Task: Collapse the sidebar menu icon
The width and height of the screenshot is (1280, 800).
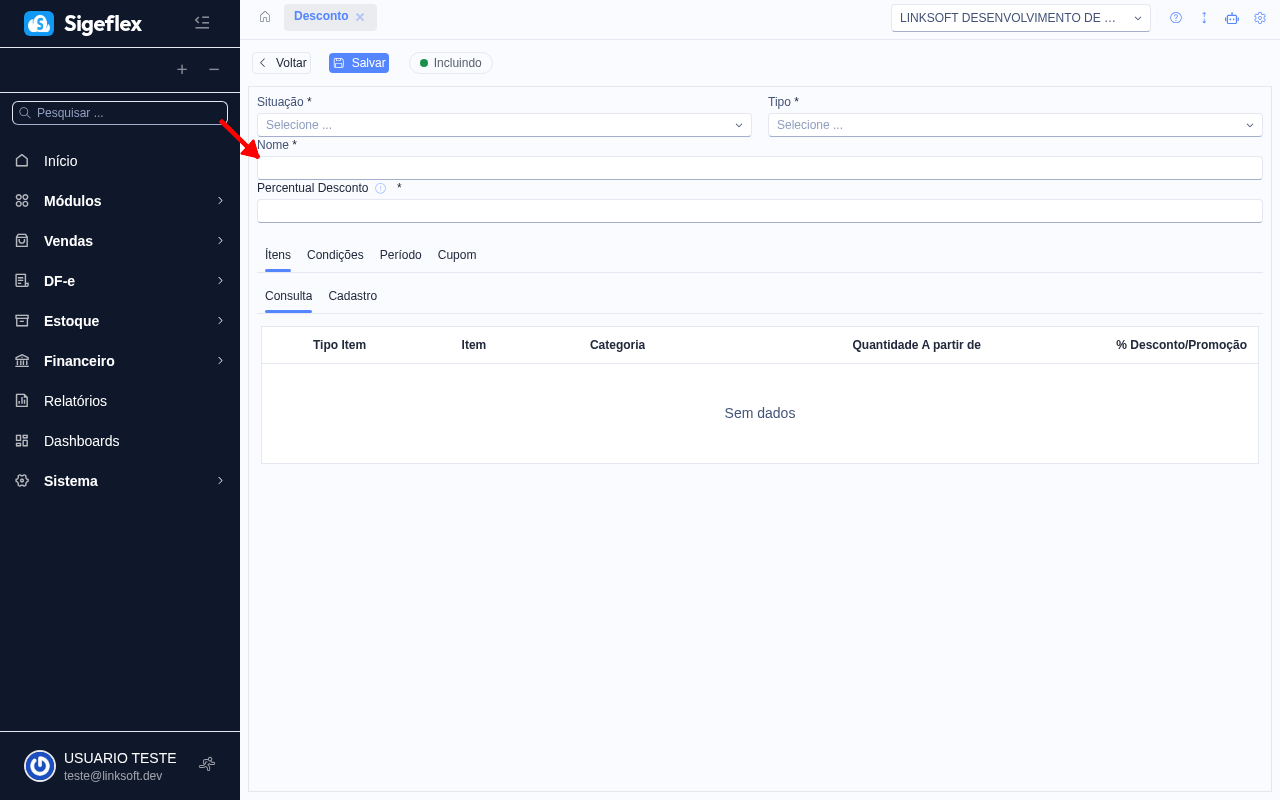Action: (202, 22)
